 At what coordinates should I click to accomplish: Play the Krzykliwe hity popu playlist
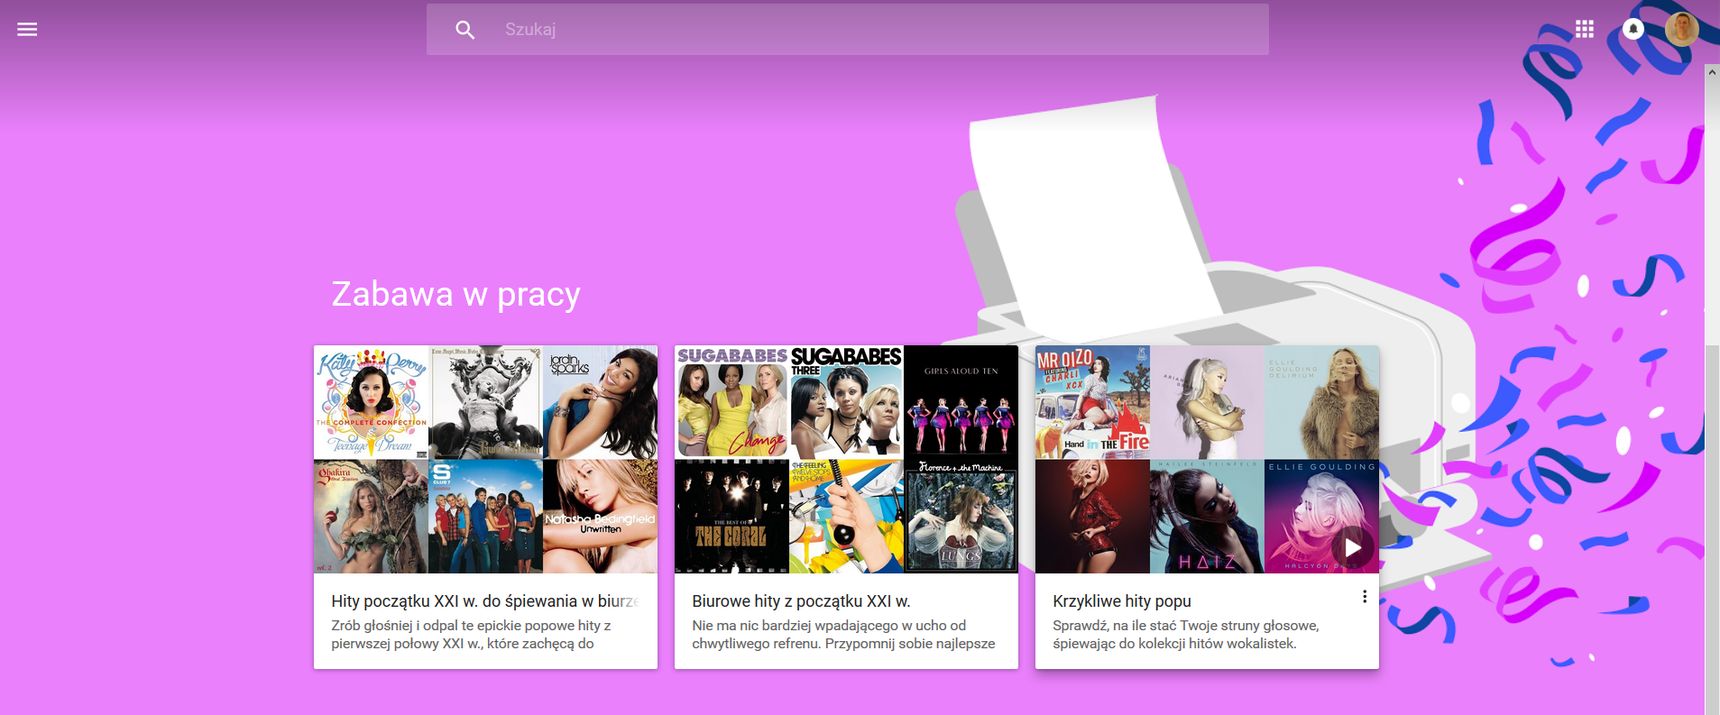click(x=1352, y=547)
